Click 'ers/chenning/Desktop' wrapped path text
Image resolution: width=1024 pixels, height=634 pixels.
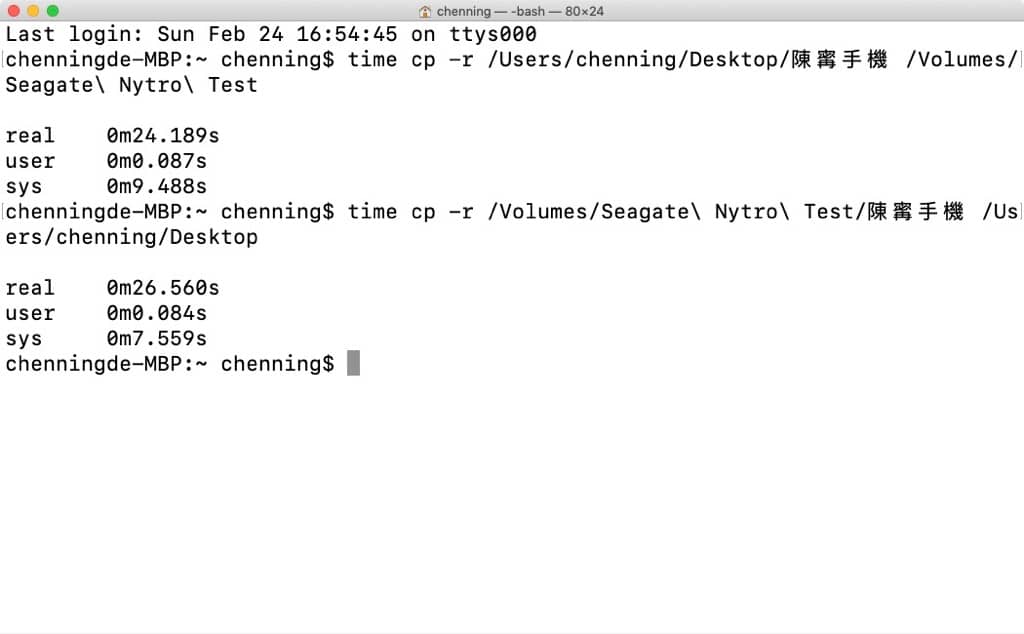click(x=131, y=237)
